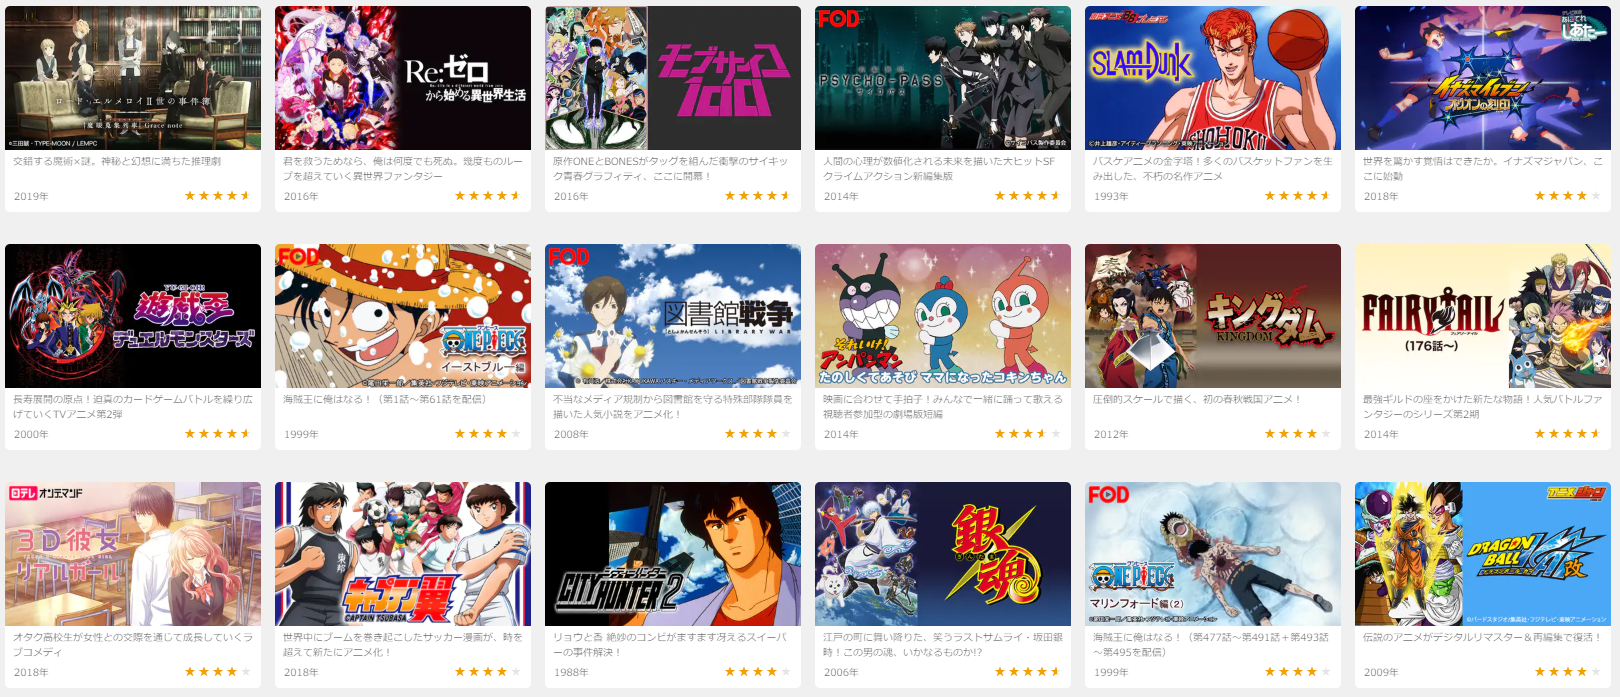Open the Slam Dunk thumbnail
Image resolution: width=1620 pixels, height=697 pixels.
coord(1213,78)
